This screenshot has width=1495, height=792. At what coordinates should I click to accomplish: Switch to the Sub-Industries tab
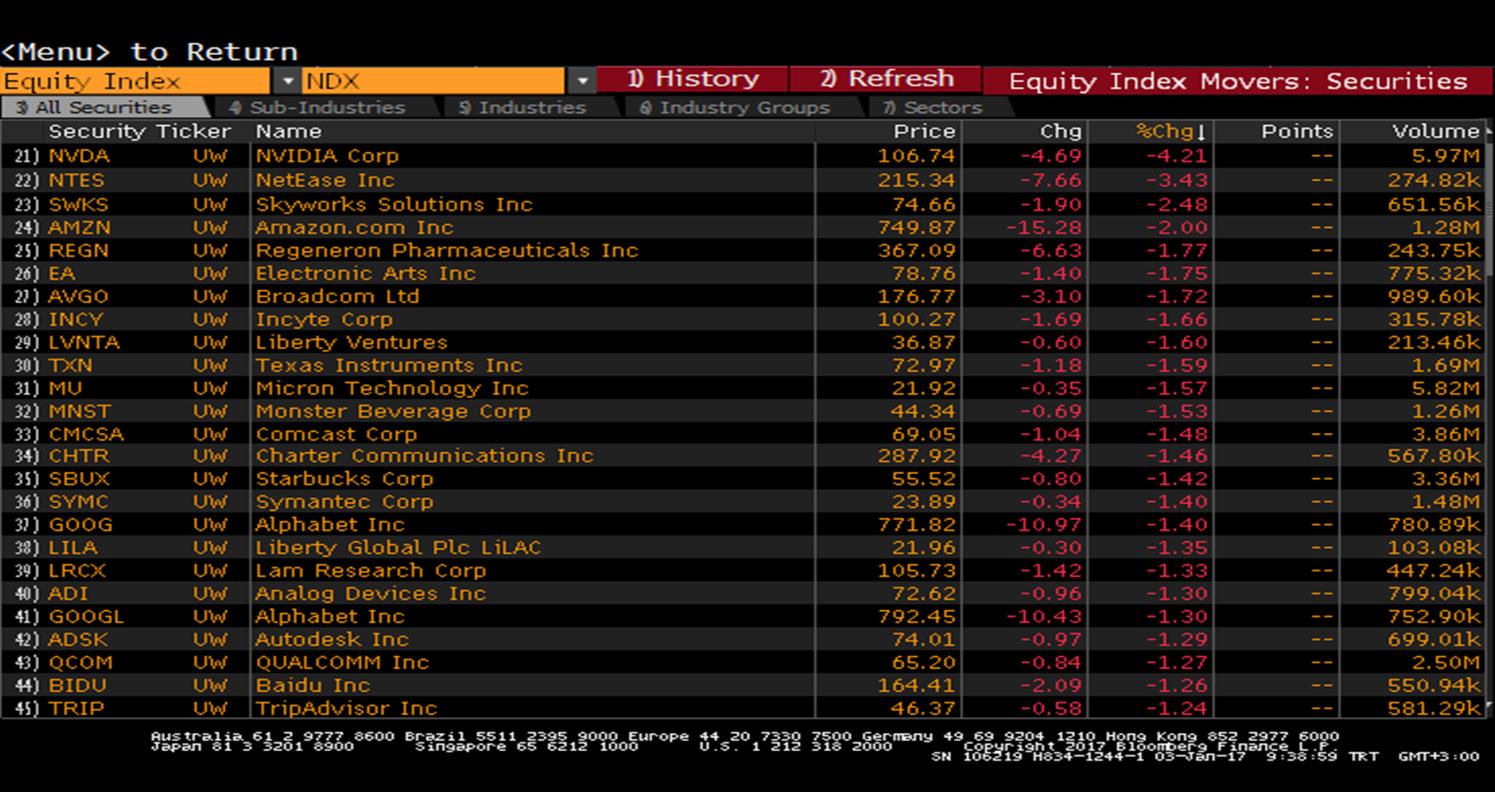[x=325, y=107]
